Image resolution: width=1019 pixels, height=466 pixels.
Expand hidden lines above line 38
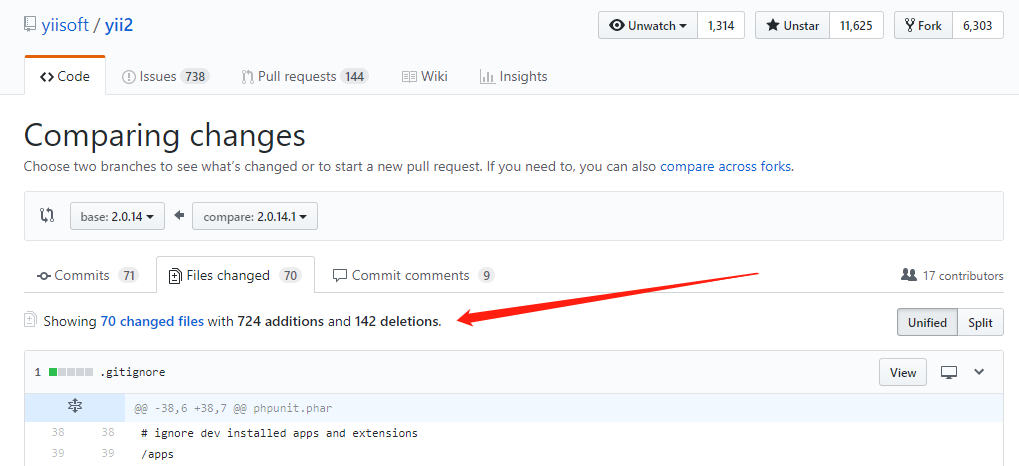tap(75, 408)
